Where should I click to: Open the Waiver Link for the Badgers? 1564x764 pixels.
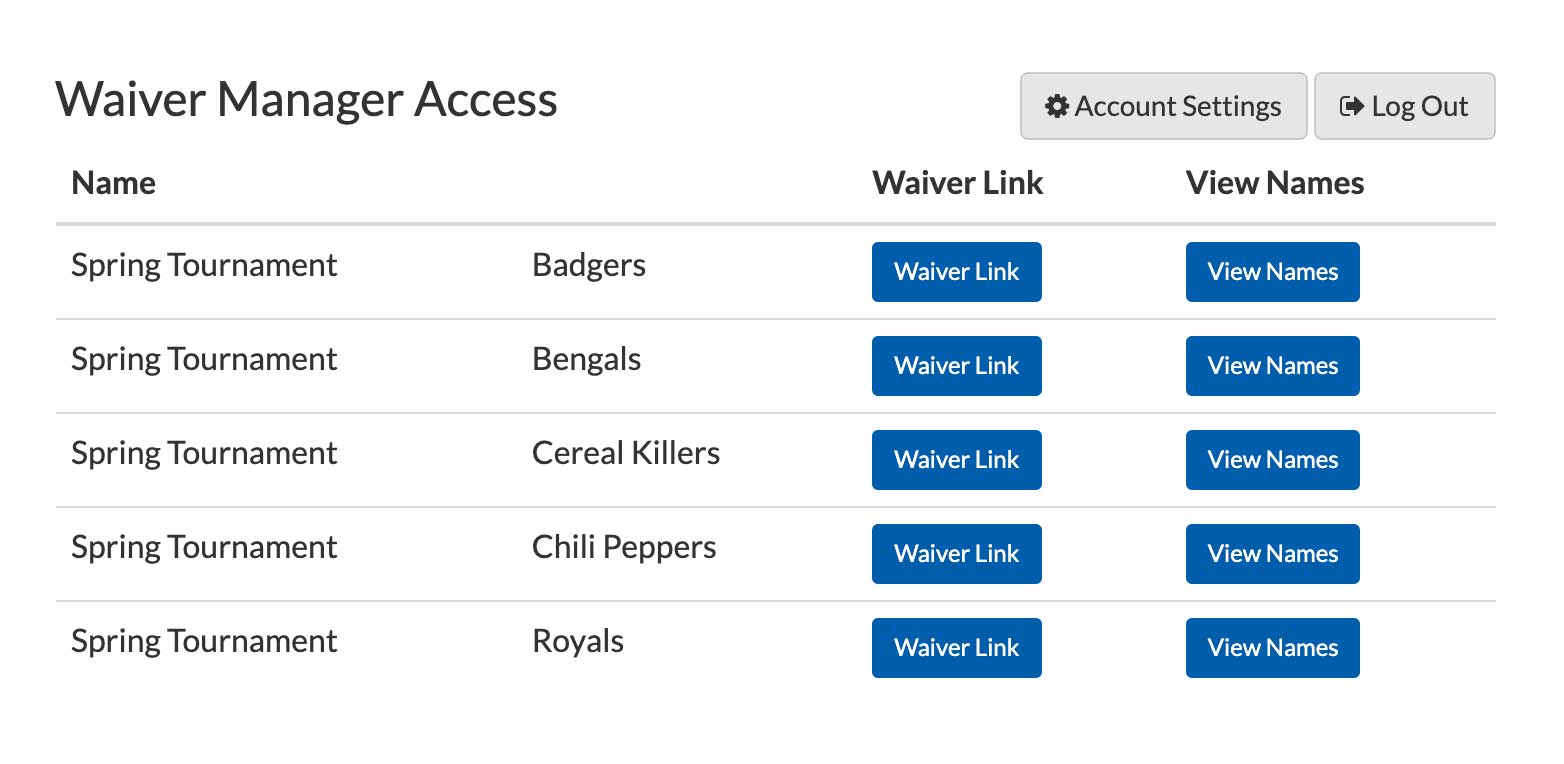[x=956, y=271]
